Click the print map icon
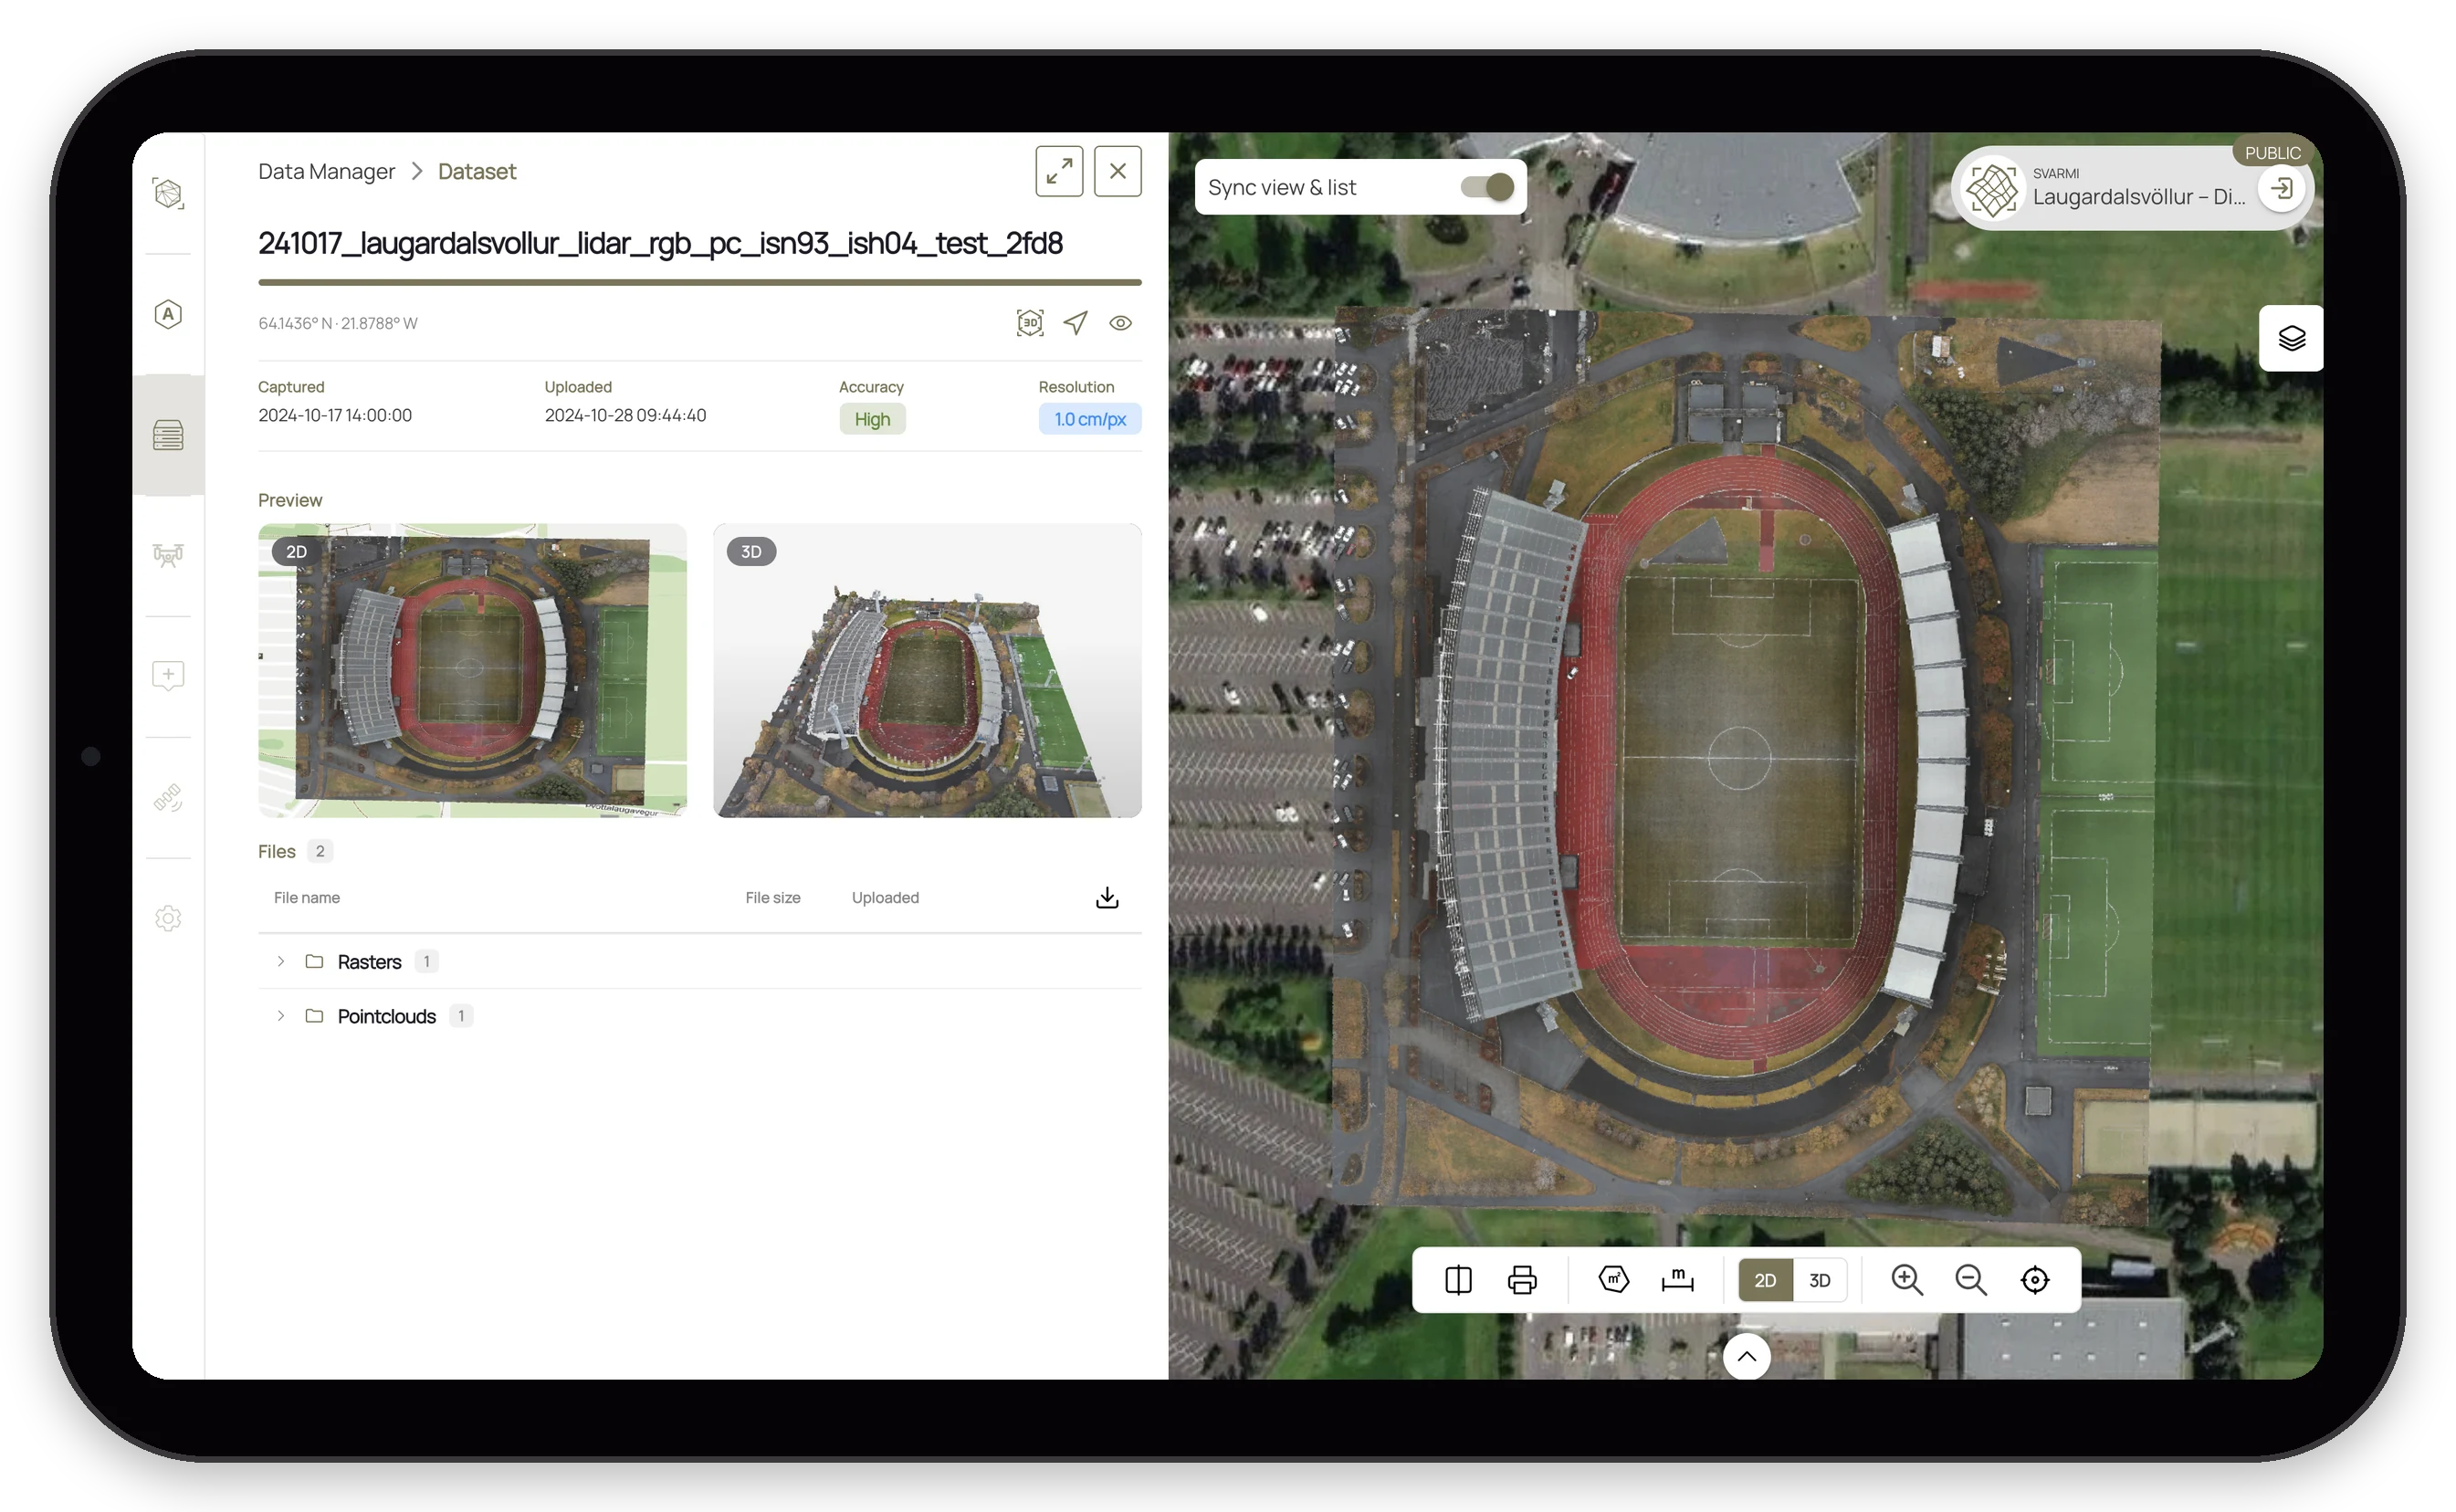2456x1512 pixels. 1522,1280
